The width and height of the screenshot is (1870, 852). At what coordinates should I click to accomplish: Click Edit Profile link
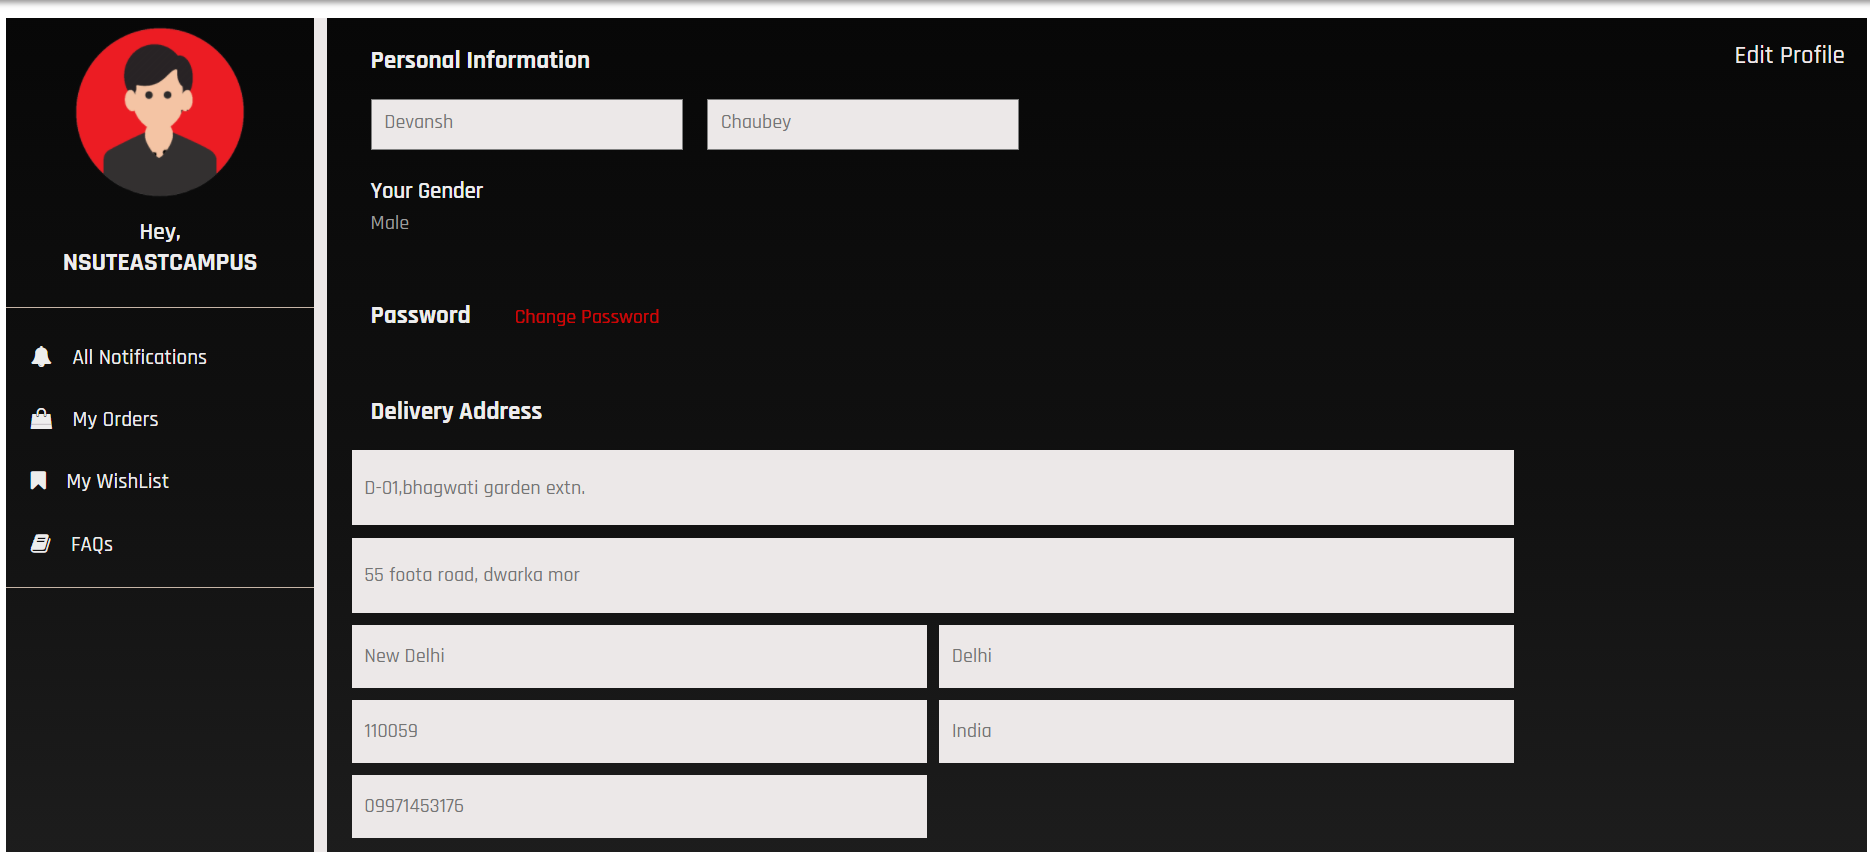1789,55
